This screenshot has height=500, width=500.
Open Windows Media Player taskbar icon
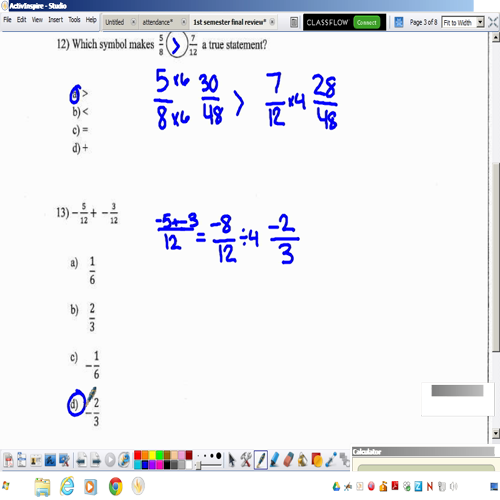tap(90, 487)
